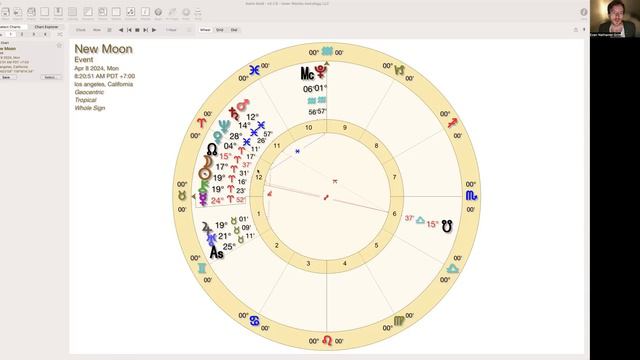Image resolution: width=640 pixels, height=360 pixels.
Task: Click the blue Scorpio glyph on the outer ring
Action: (x=471, y=196)
